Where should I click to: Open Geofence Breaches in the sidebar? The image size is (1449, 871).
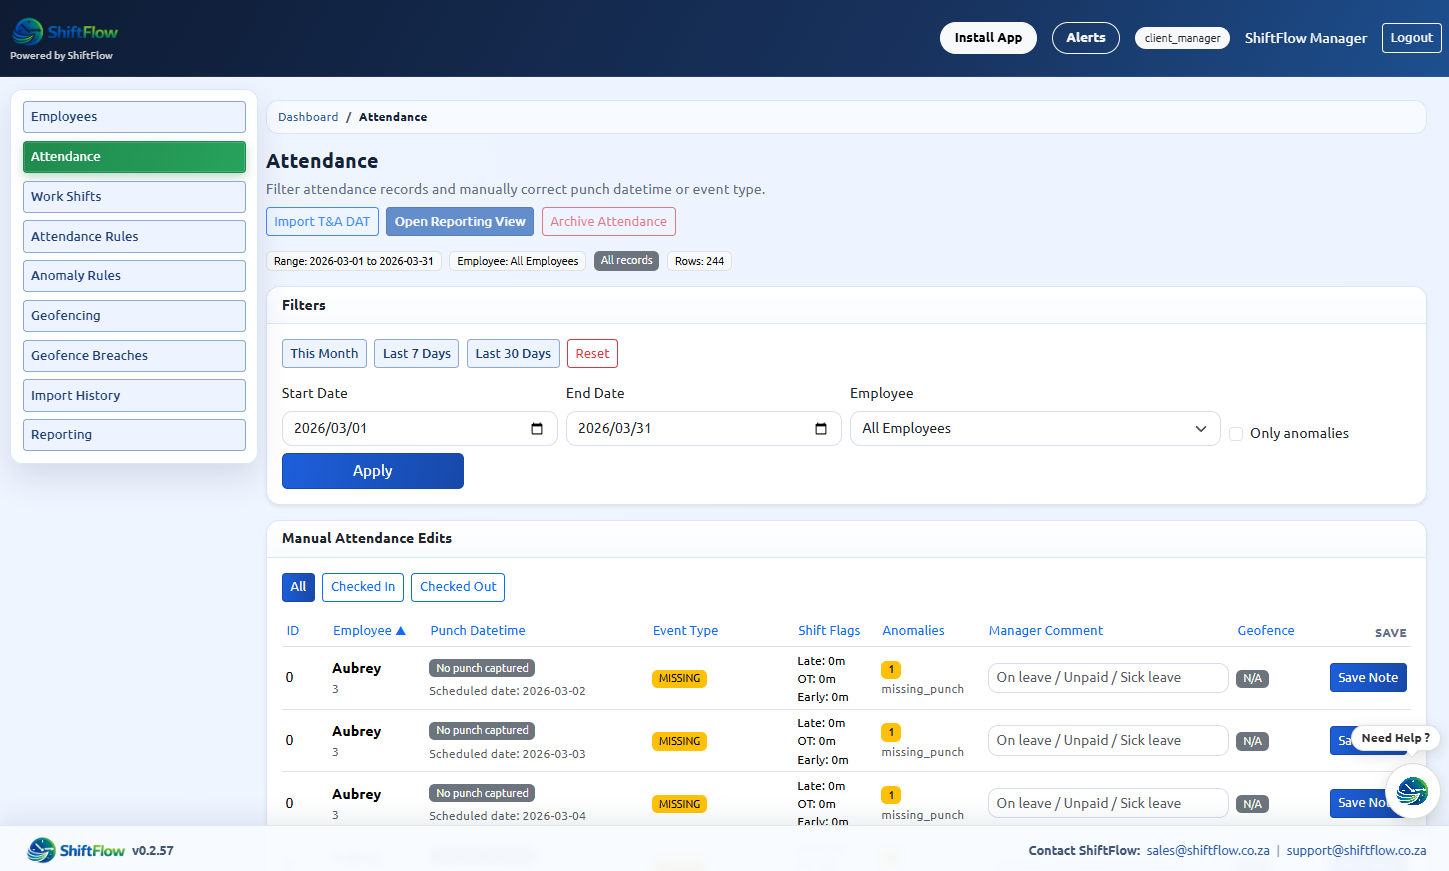[134, 356]
